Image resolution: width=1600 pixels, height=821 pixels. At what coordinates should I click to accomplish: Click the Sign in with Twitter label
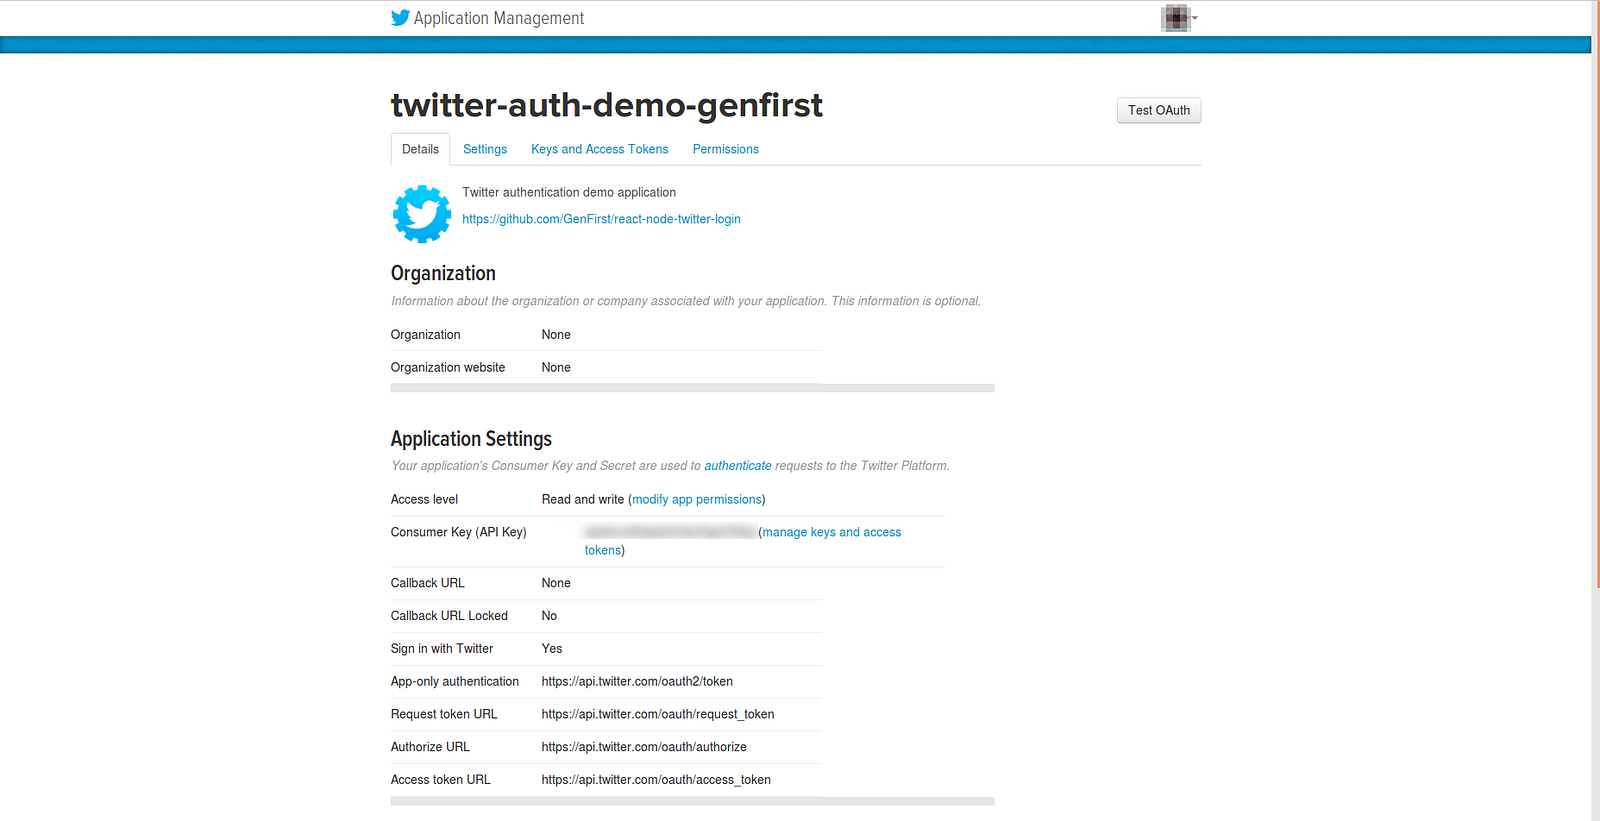point(442,649)
